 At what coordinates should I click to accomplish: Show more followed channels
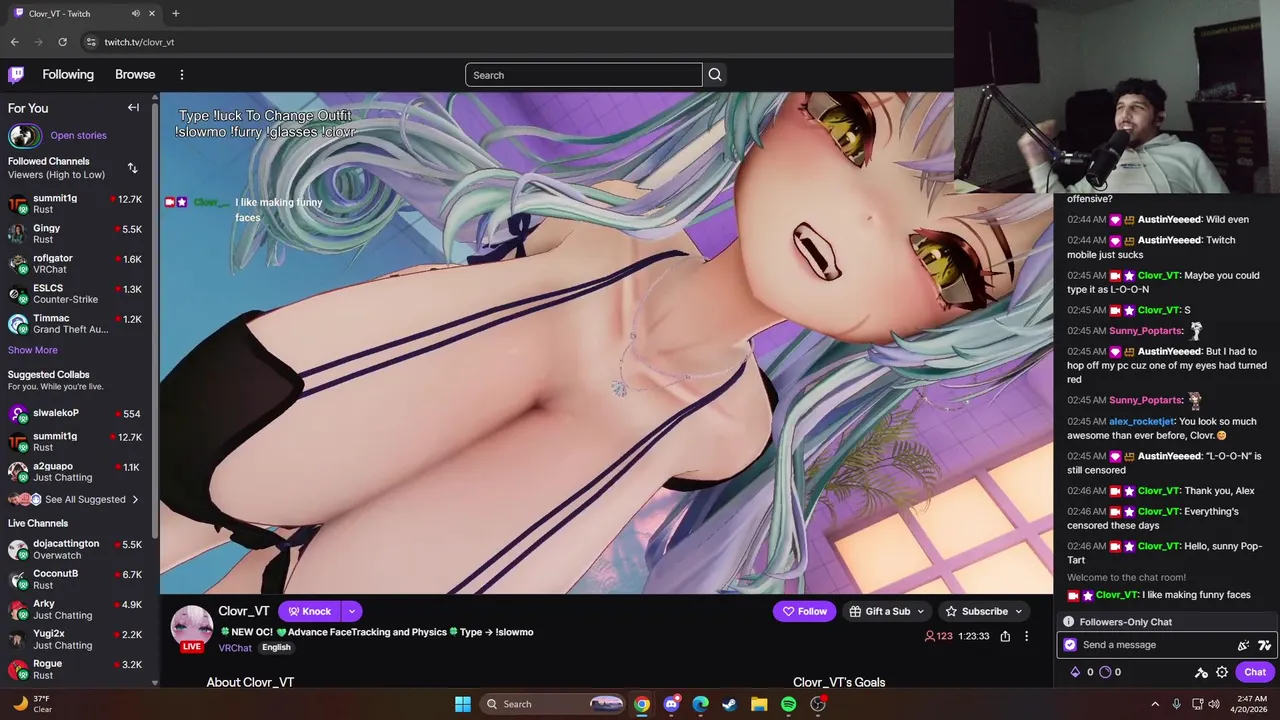point(33,350)
